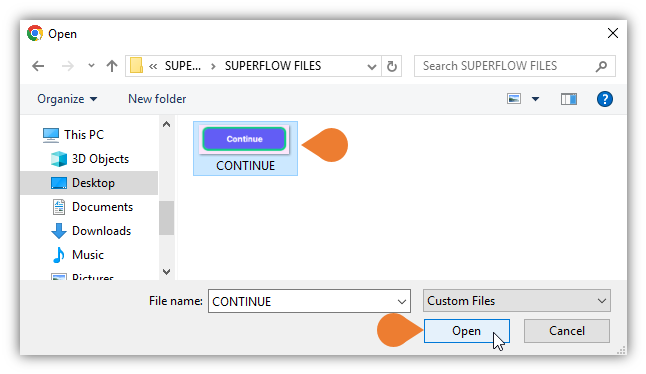The image size is (646, 374).
Task: Select SUPERFLOW FILES breadcrumb segment
Action: 273,66
